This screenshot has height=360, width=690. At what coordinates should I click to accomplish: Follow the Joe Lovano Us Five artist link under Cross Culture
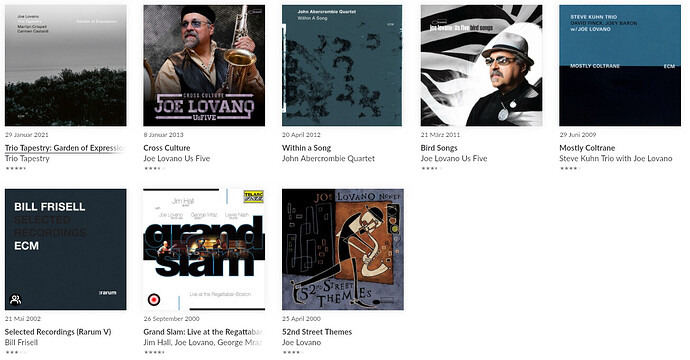176,158
